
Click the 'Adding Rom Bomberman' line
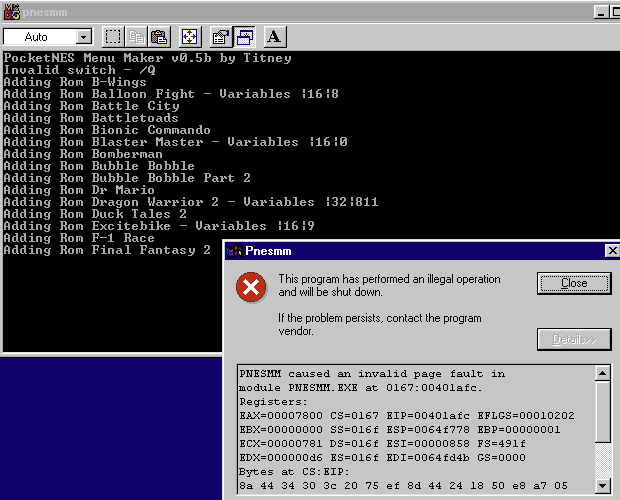point(83,154)
